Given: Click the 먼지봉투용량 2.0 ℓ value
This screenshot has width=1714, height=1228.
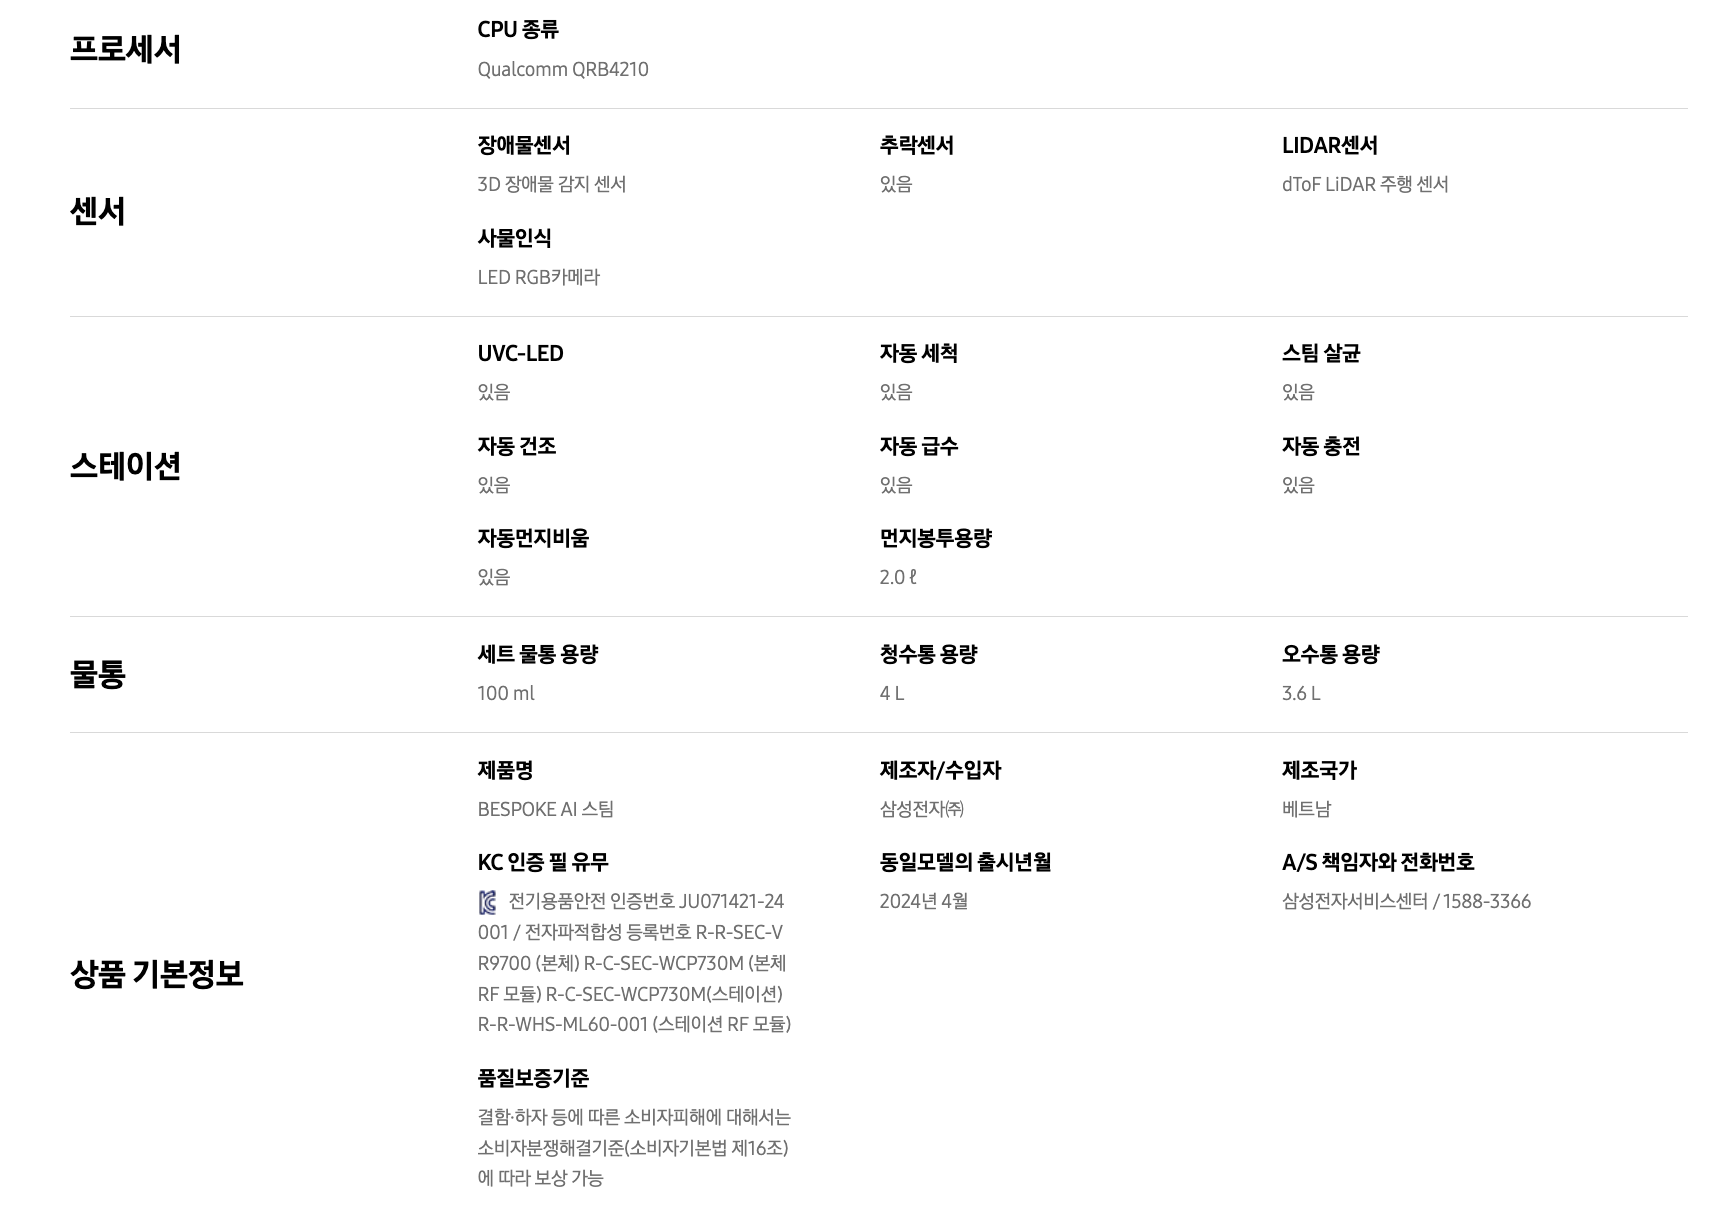Looking at the screenshot, I should point(897,577).
